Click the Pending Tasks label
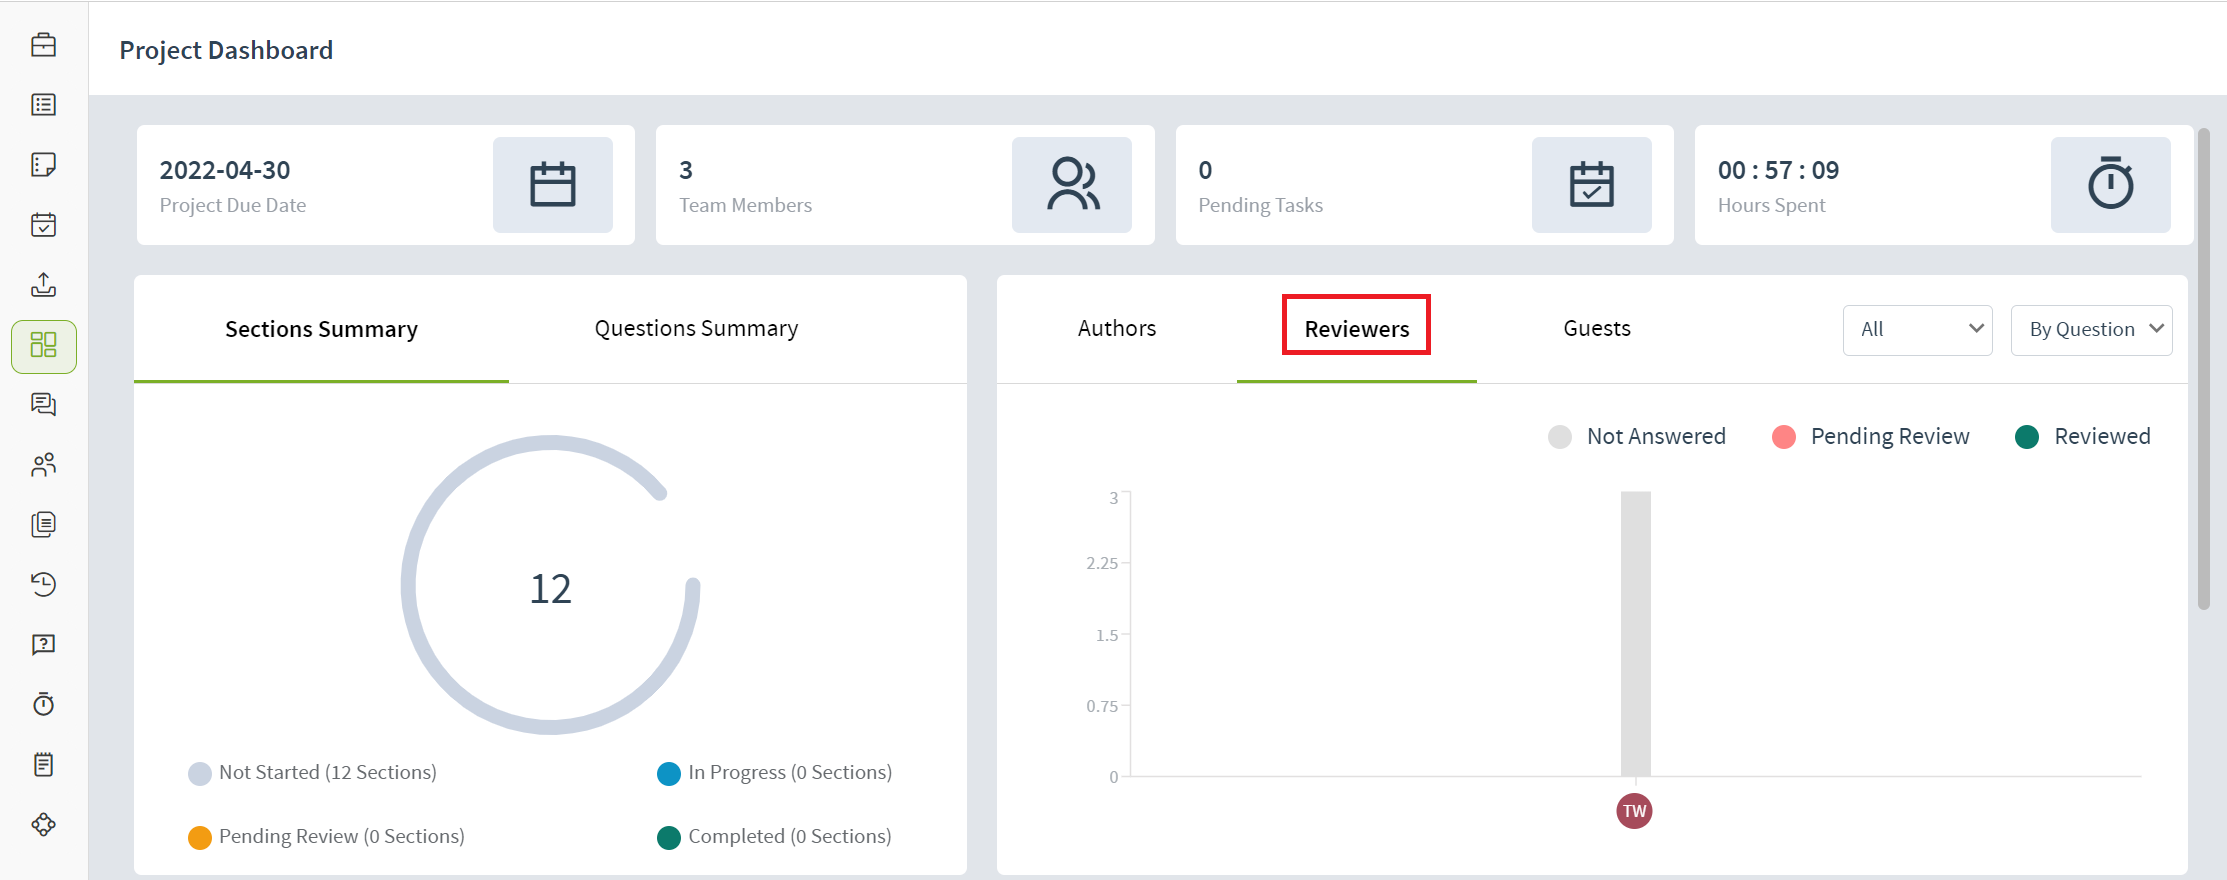The width and height of the screenshot is (2227, 880). (x=1260, y=205)
